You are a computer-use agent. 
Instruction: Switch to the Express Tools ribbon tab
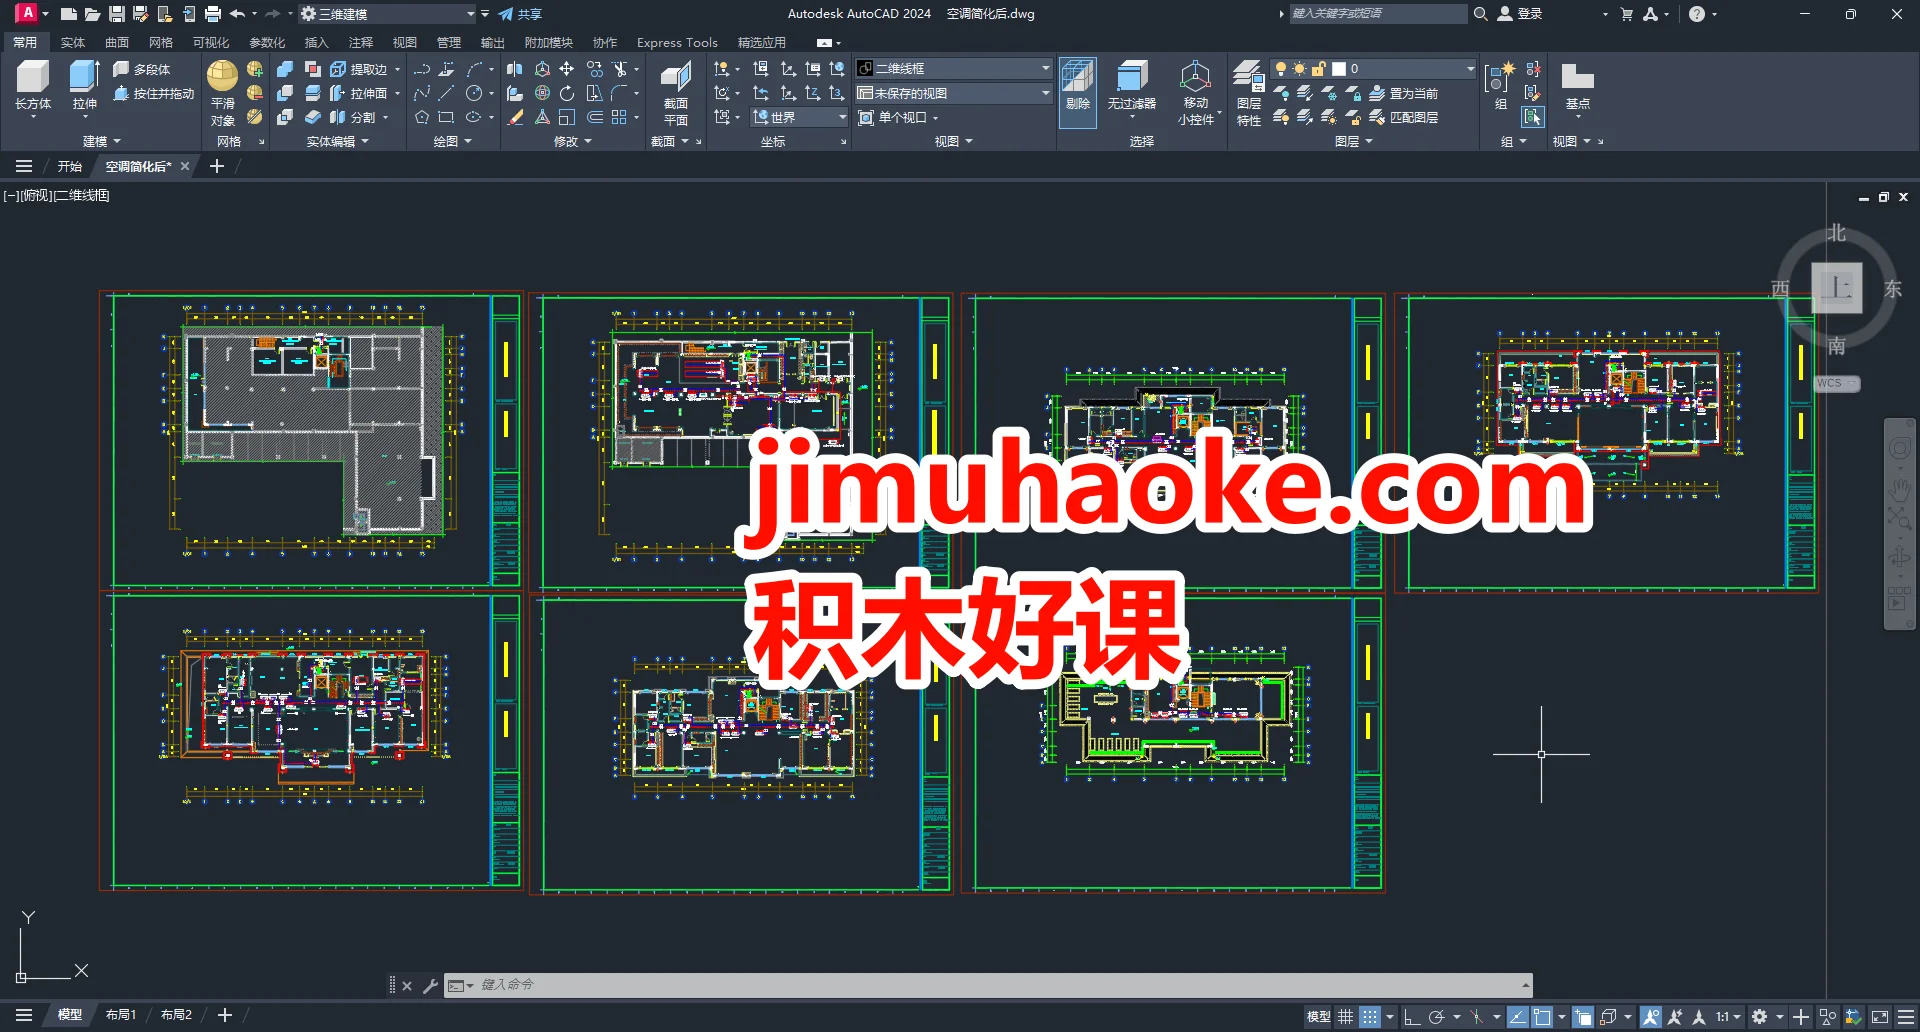click(x=677, y=42)
